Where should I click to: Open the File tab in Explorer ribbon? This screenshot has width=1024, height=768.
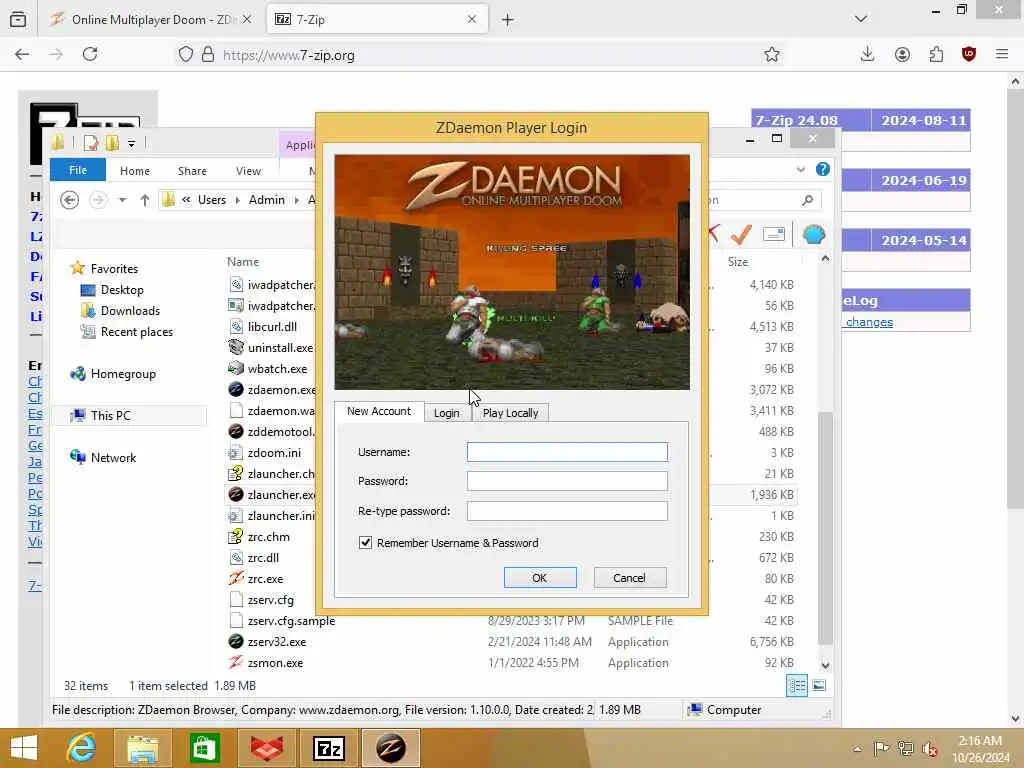click(78, 170)
